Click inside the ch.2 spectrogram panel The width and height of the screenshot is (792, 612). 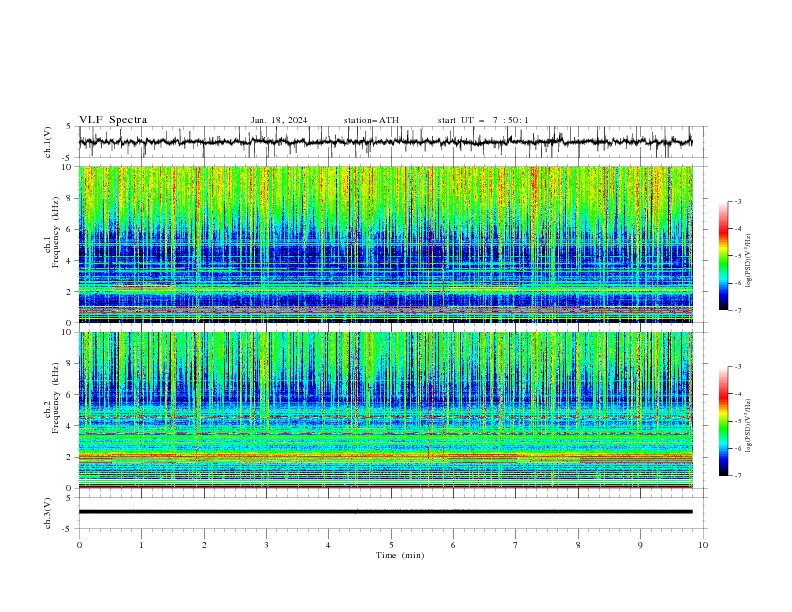click(x=386, y=410)
